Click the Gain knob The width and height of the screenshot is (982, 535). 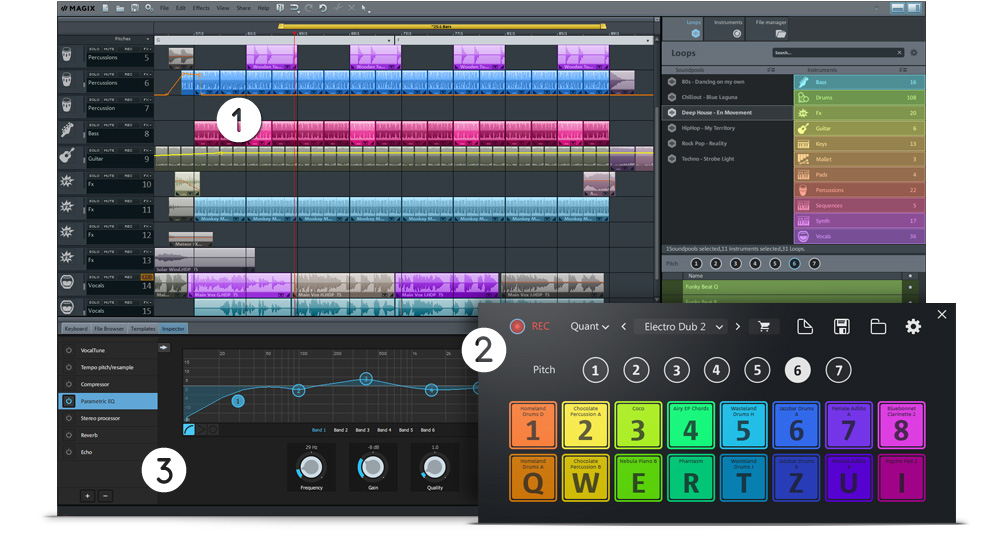pyautogui.click(x=373, y=467)
